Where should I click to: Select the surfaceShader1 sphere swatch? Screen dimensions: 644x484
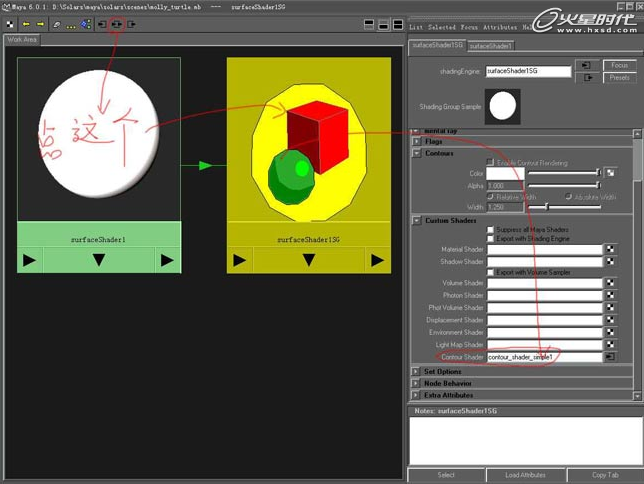pos(99,139)
